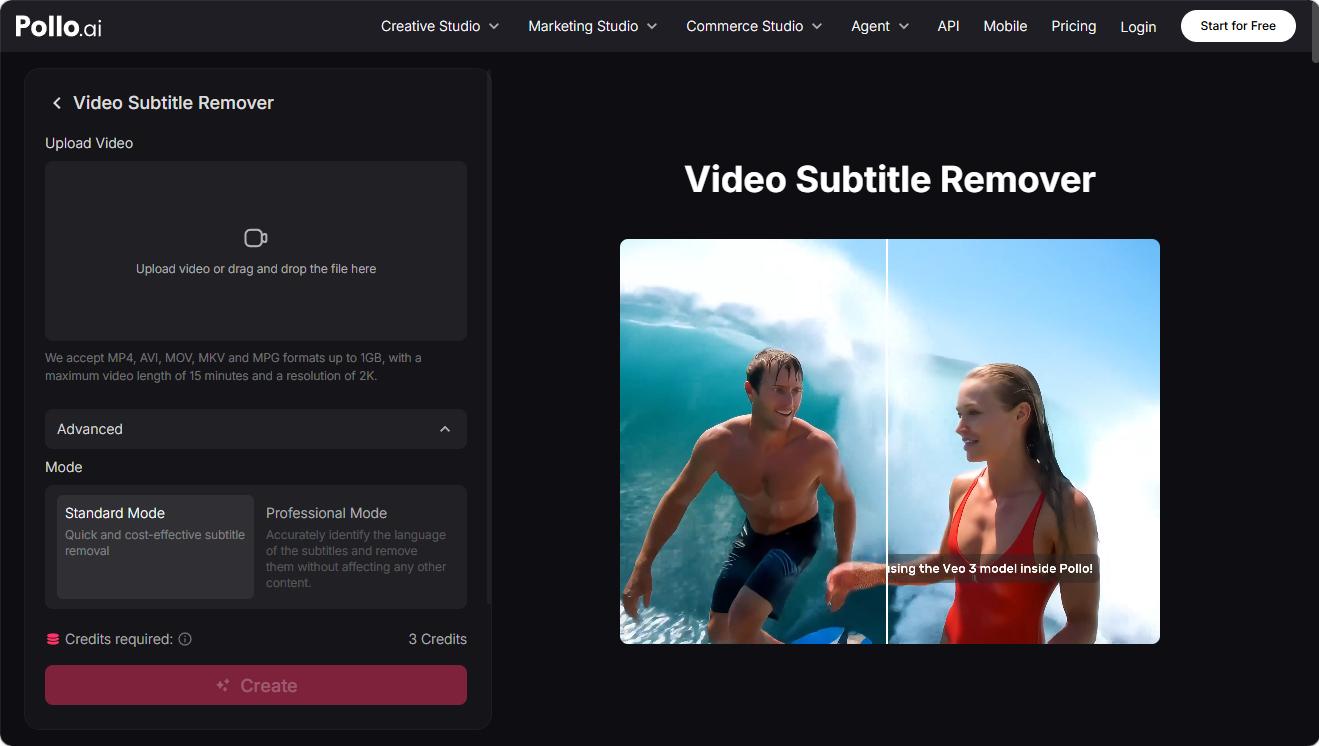Click the left panel scrollbar
Viewport: 1319px width, 746px height.
488,338
